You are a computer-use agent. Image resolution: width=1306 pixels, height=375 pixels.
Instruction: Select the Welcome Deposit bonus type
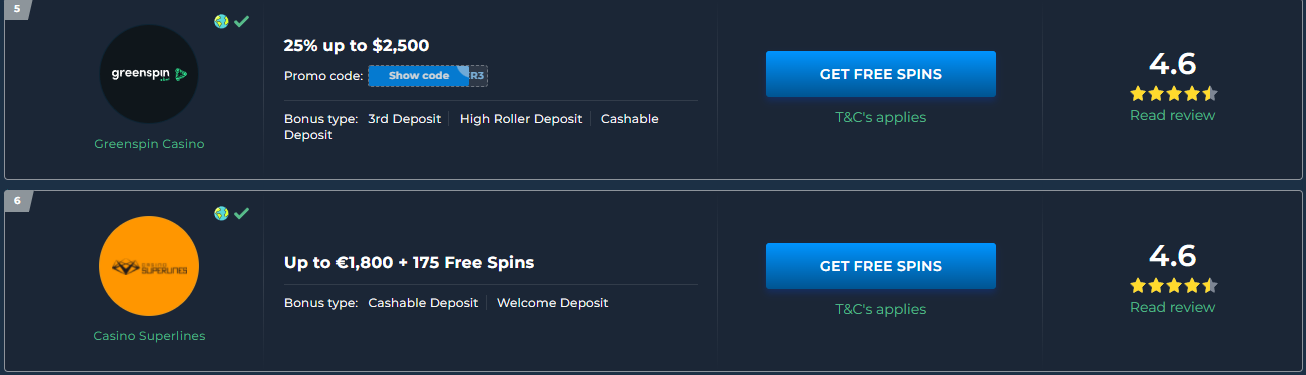[x=552, y=302]
